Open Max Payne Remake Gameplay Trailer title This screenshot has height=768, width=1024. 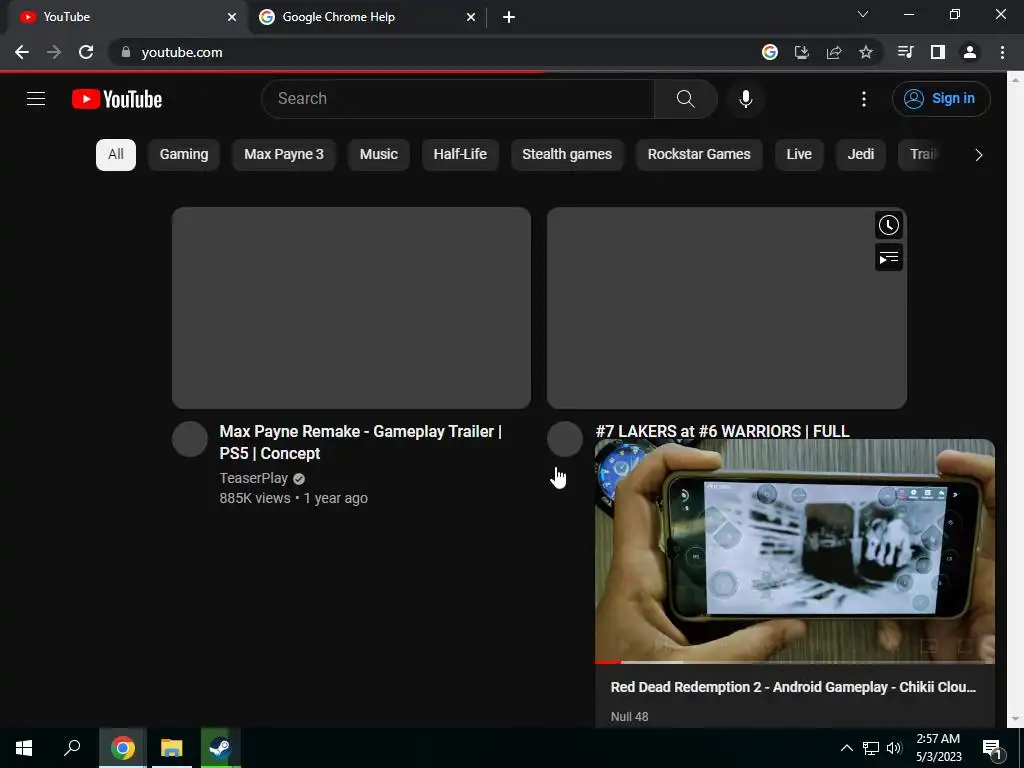point(360,442)
